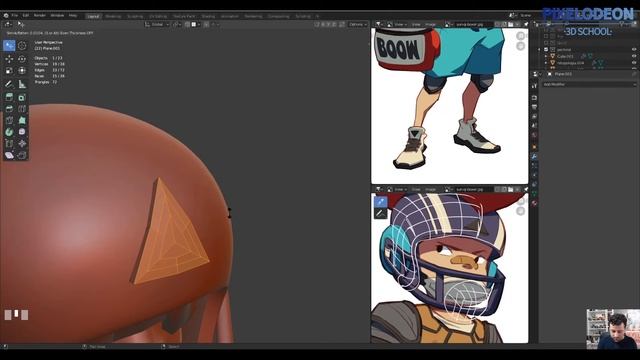Select the Knife tool
640x360 pixels.
pos(9,120)
